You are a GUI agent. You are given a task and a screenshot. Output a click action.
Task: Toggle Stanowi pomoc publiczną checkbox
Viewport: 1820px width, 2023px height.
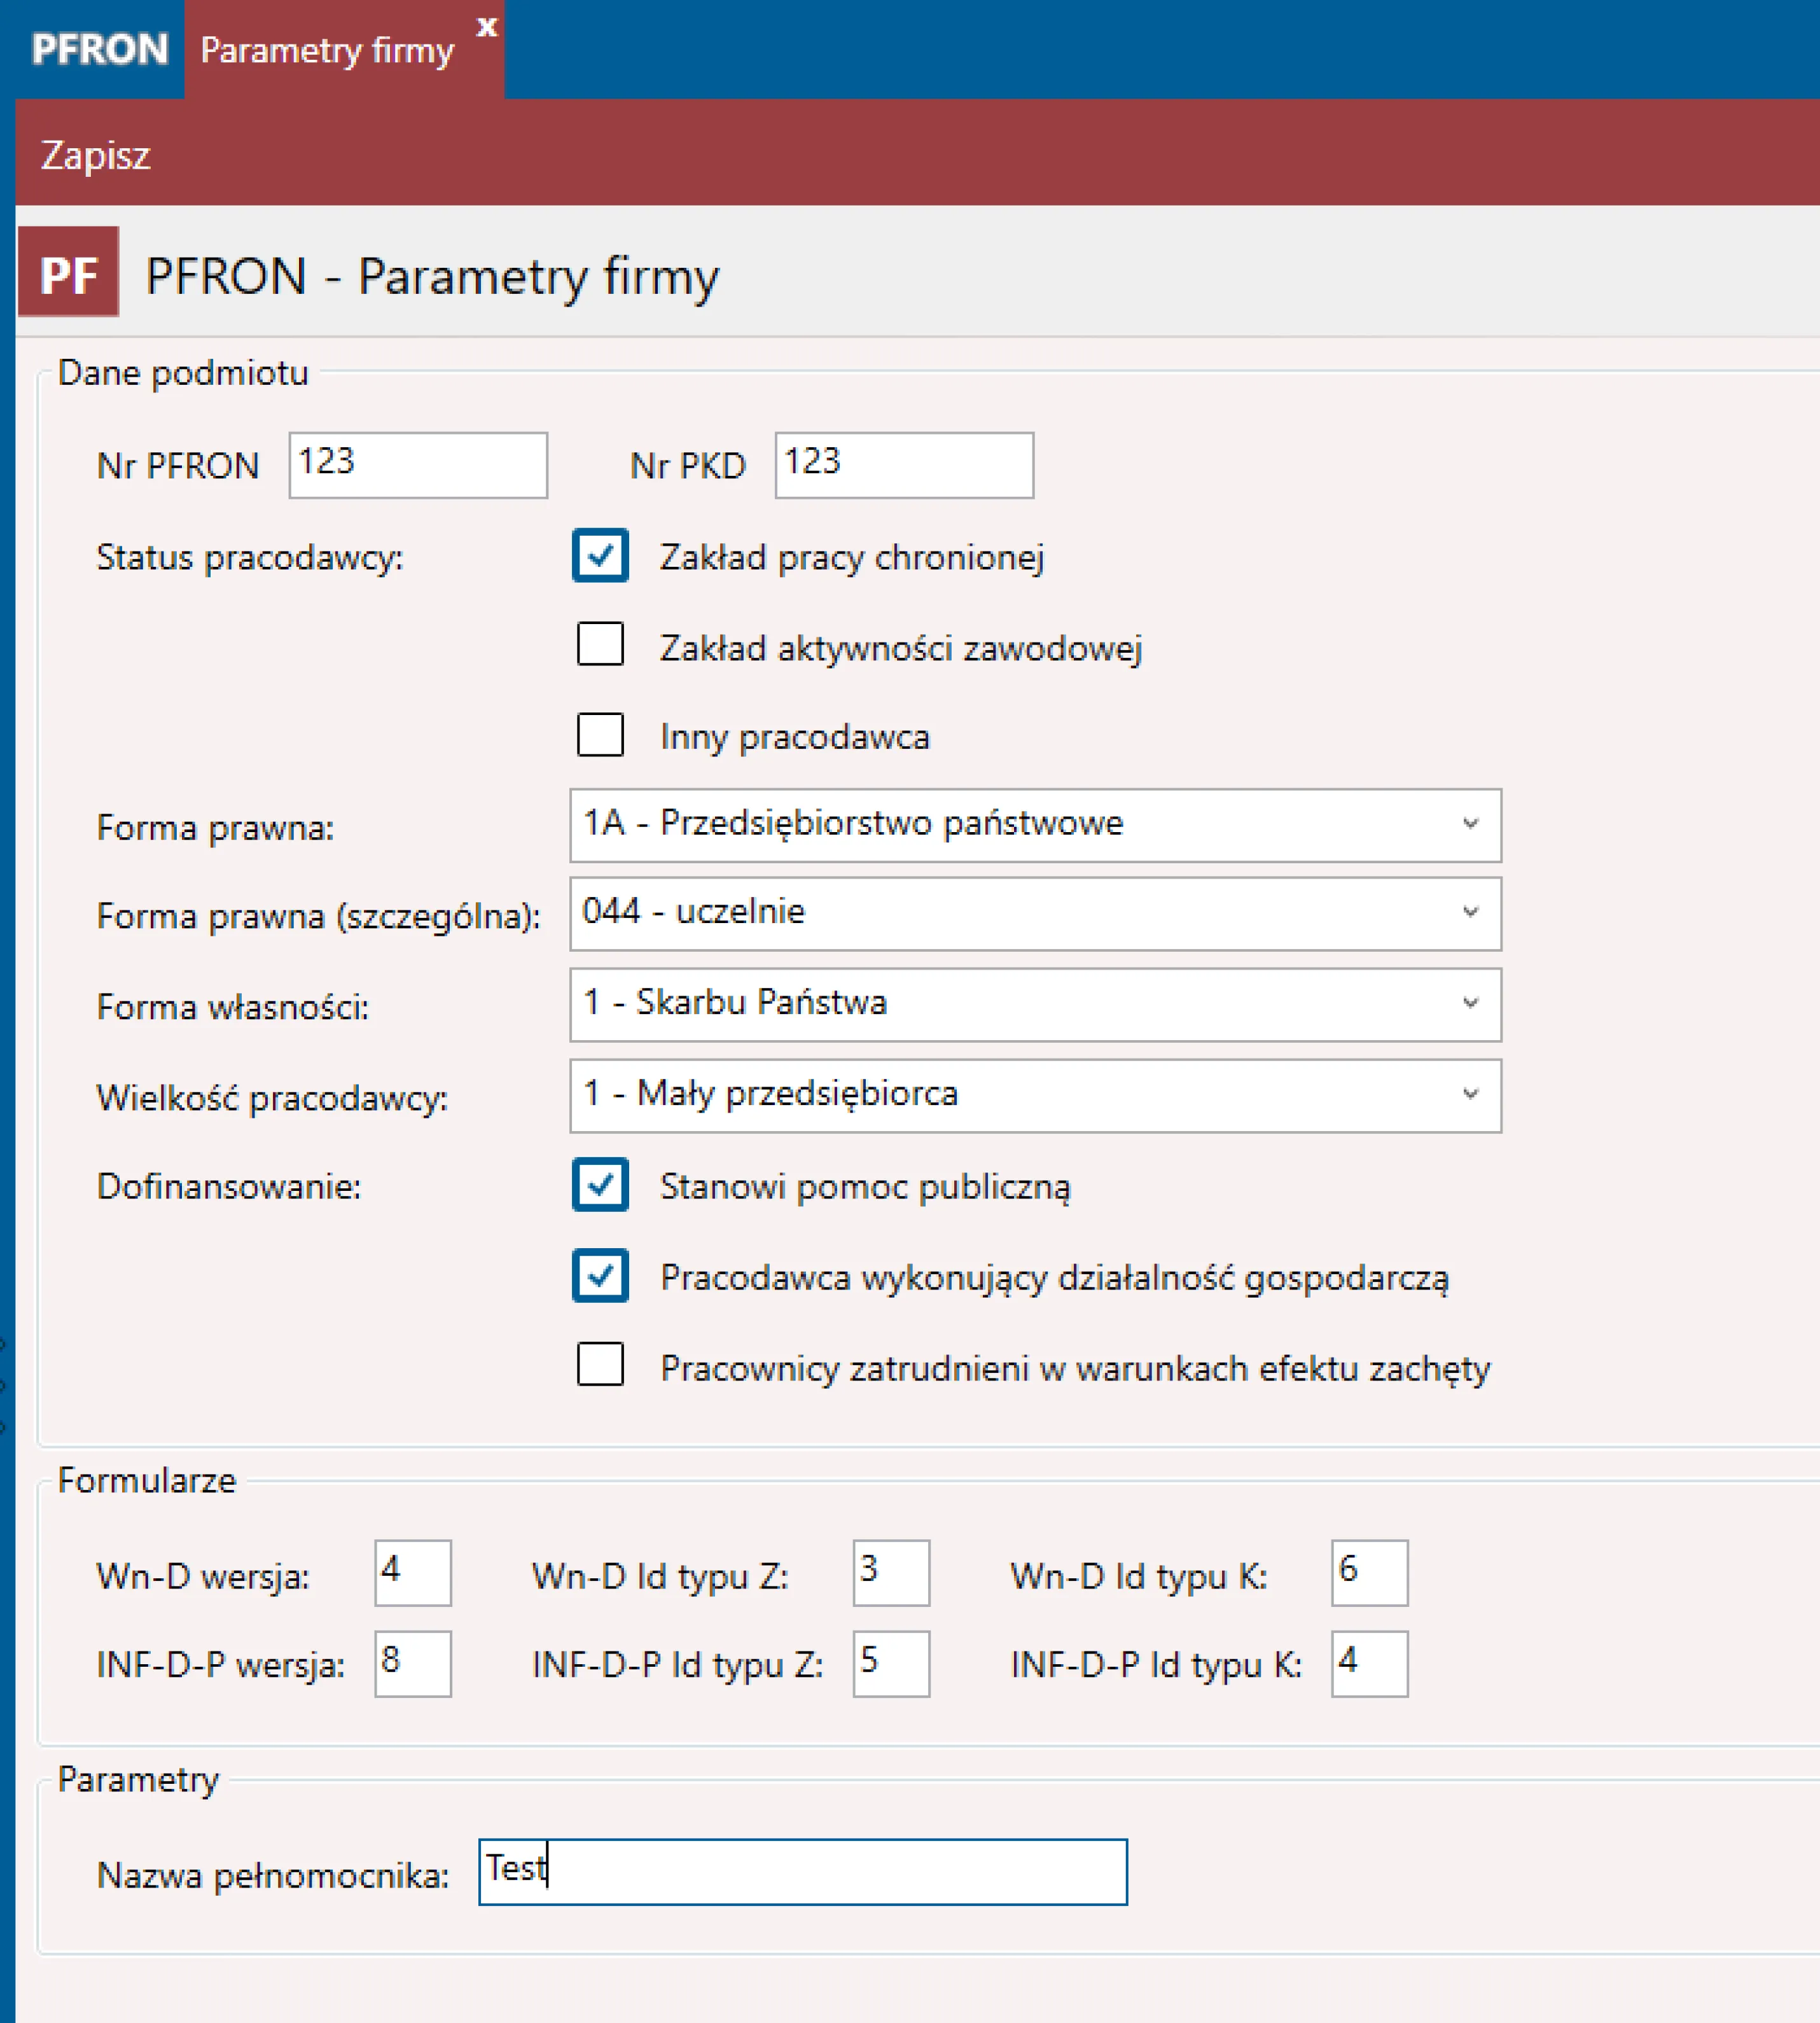tap(600, 1185)
